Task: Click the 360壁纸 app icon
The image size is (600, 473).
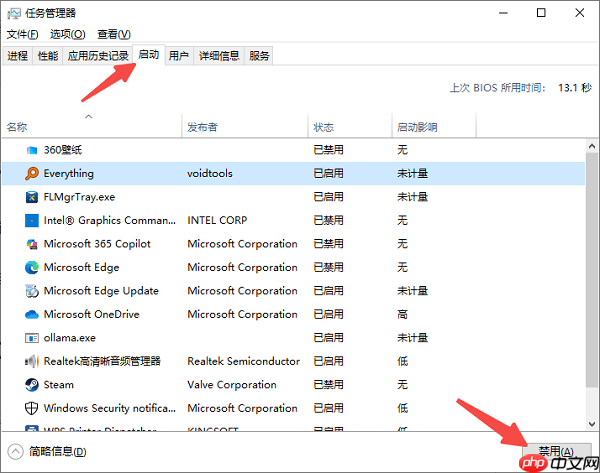Action: (x=32, y=150)
